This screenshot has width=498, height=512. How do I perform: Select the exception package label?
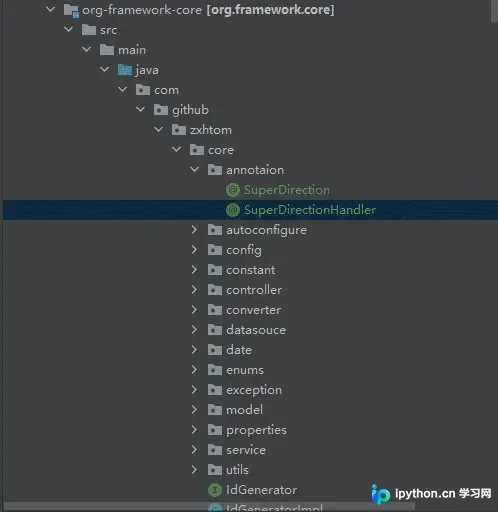coord(254,390)
